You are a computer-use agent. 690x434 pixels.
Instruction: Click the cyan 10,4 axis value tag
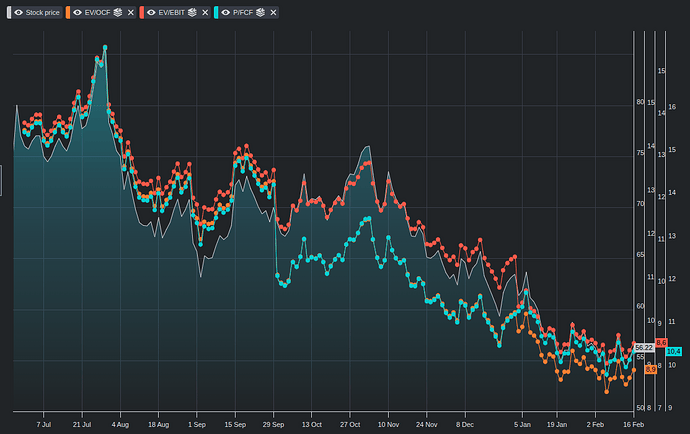click(673, 352)
